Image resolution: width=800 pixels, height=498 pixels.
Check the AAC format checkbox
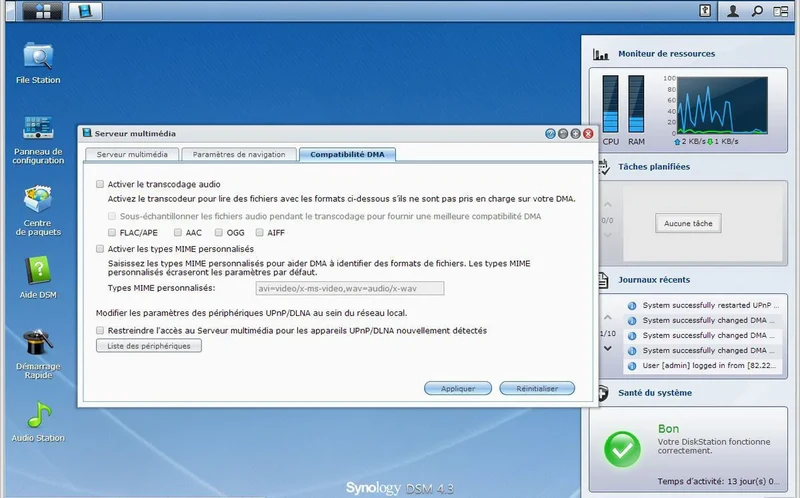[178, 233]
